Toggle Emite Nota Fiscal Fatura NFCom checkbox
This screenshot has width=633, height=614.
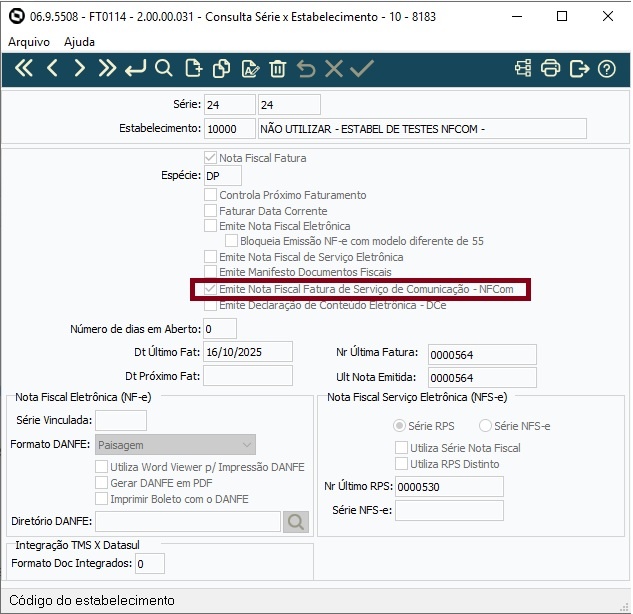(x=210, y=289)
